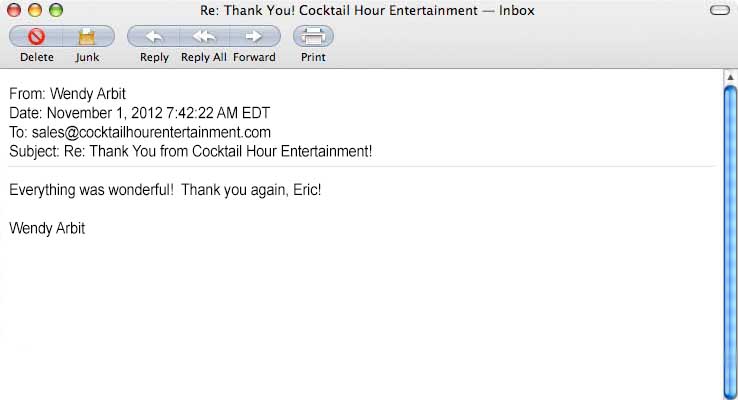Close the message window with the red button

pos(14,10)
